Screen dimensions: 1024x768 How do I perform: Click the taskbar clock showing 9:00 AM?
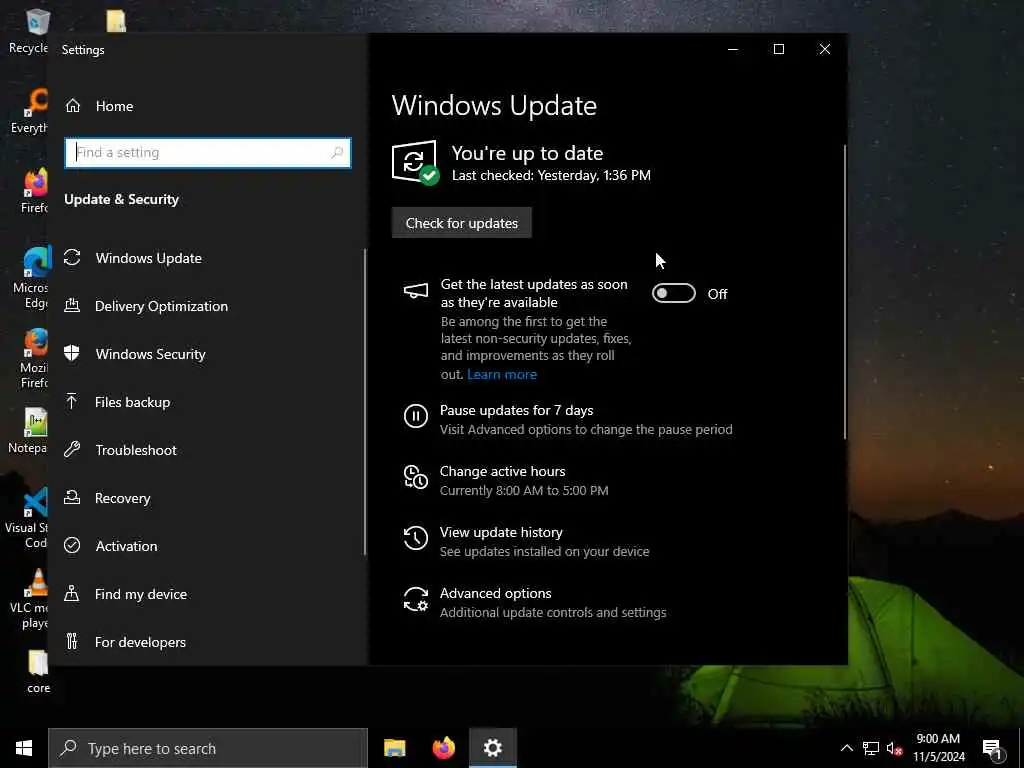[938, 748]
